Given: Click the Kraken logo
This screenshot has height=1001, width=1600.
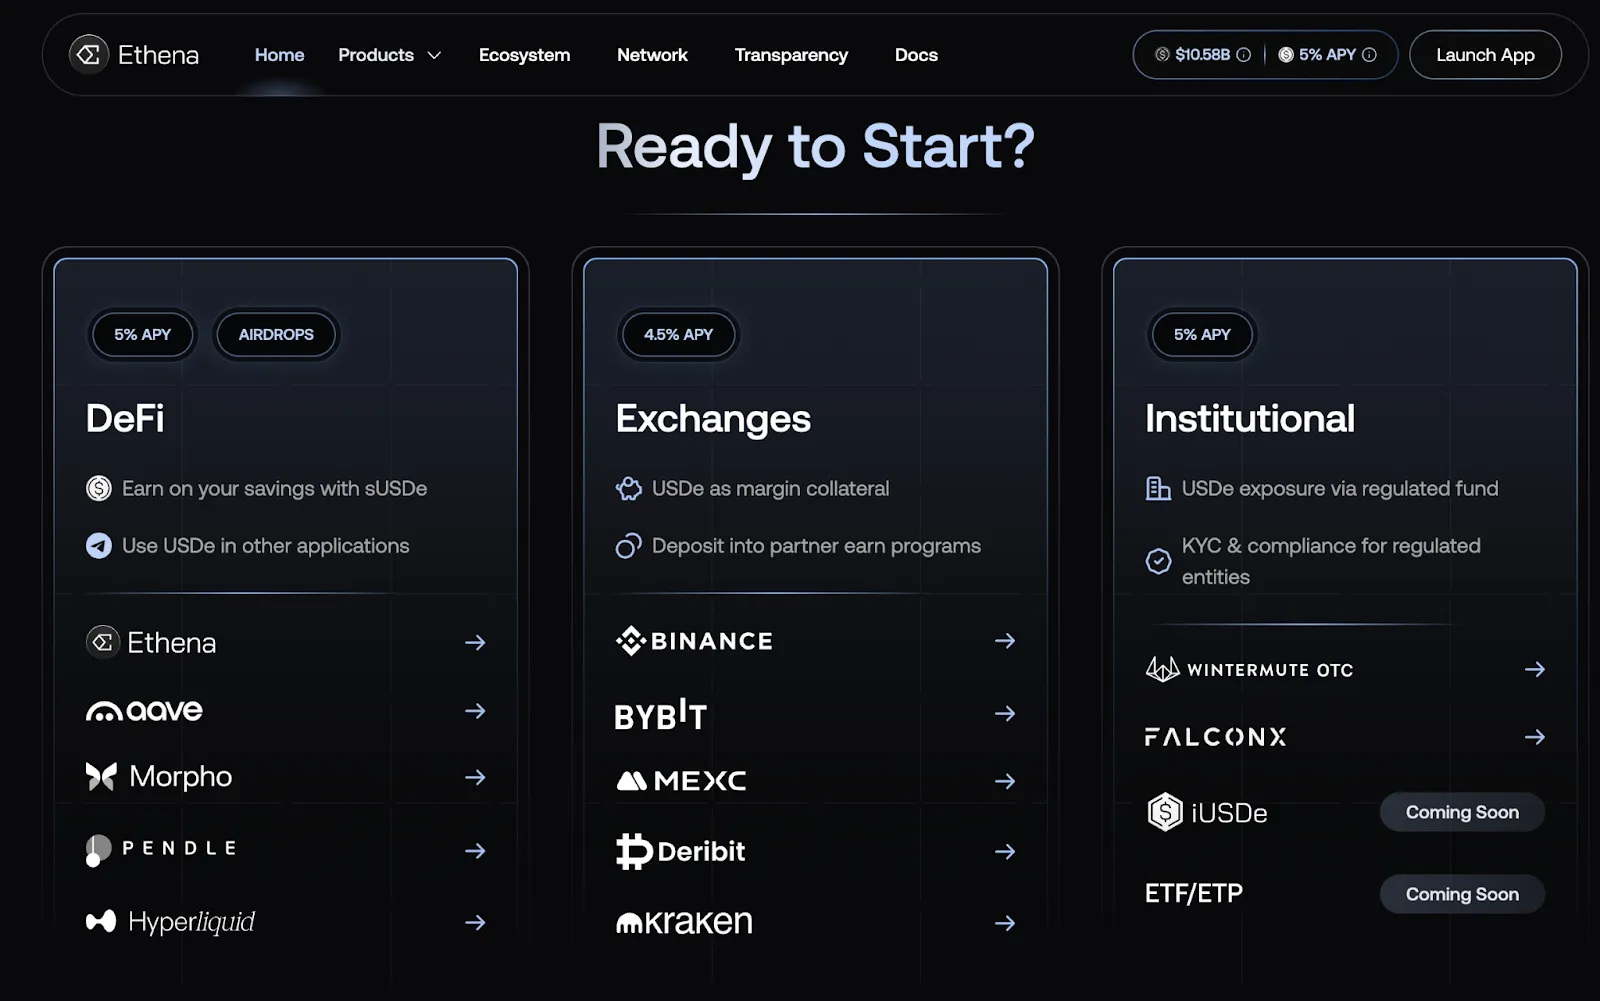Looking at the screenshot, I should [x=684, y=921].
